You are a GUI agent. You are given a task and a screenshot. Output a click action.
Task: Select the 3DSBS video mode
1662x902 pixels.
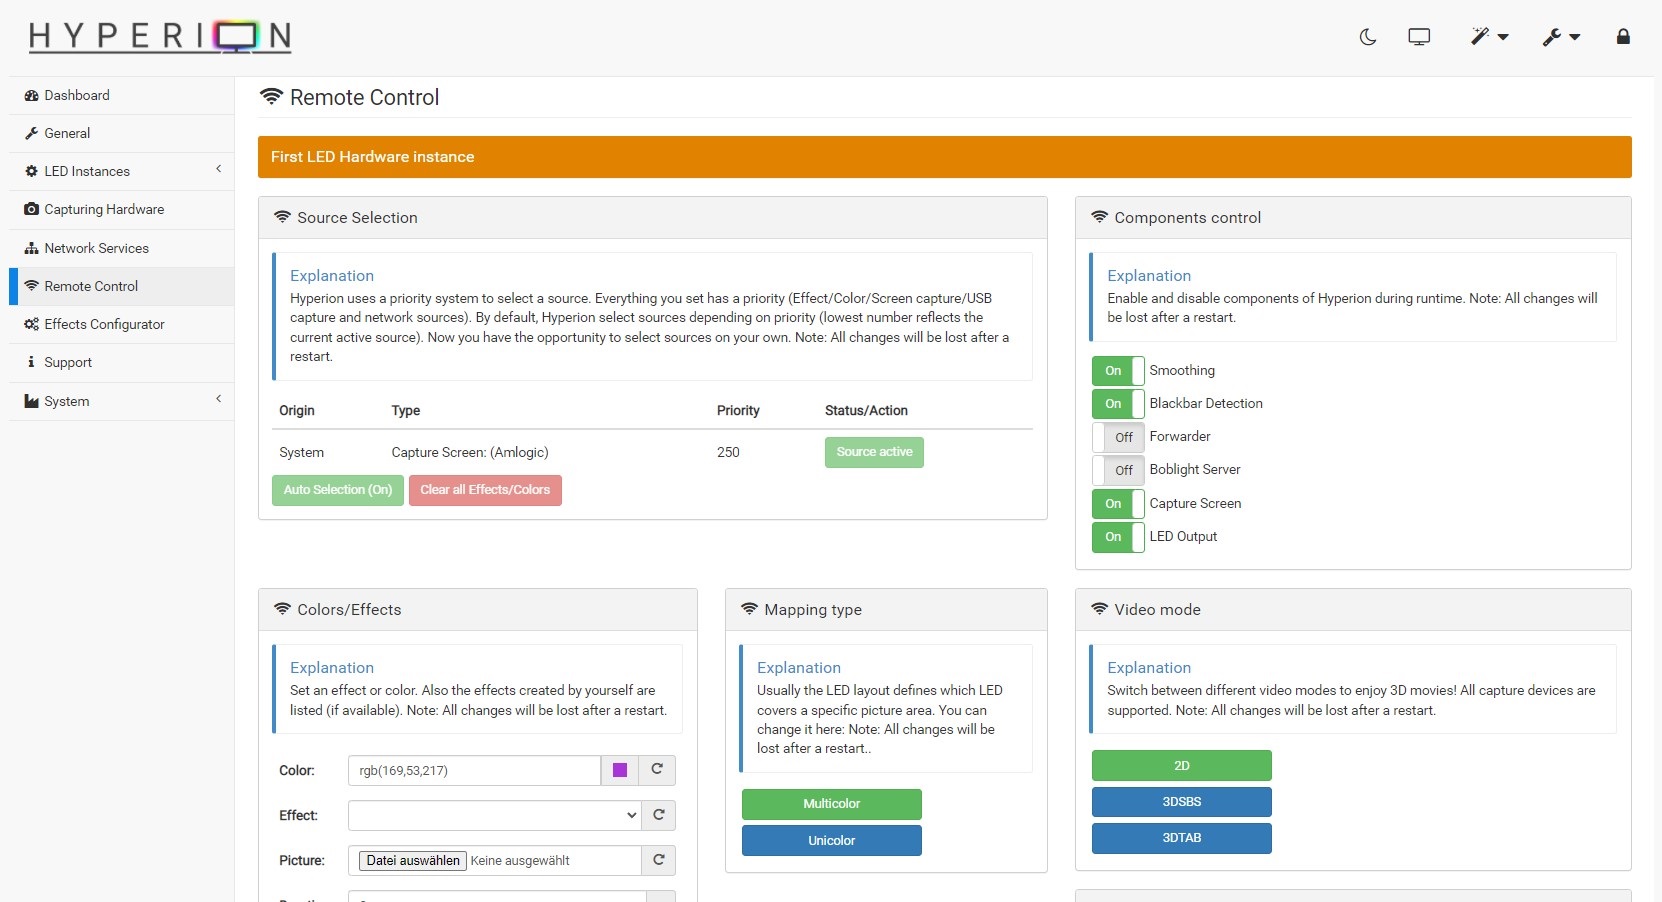pos(1181,802)
